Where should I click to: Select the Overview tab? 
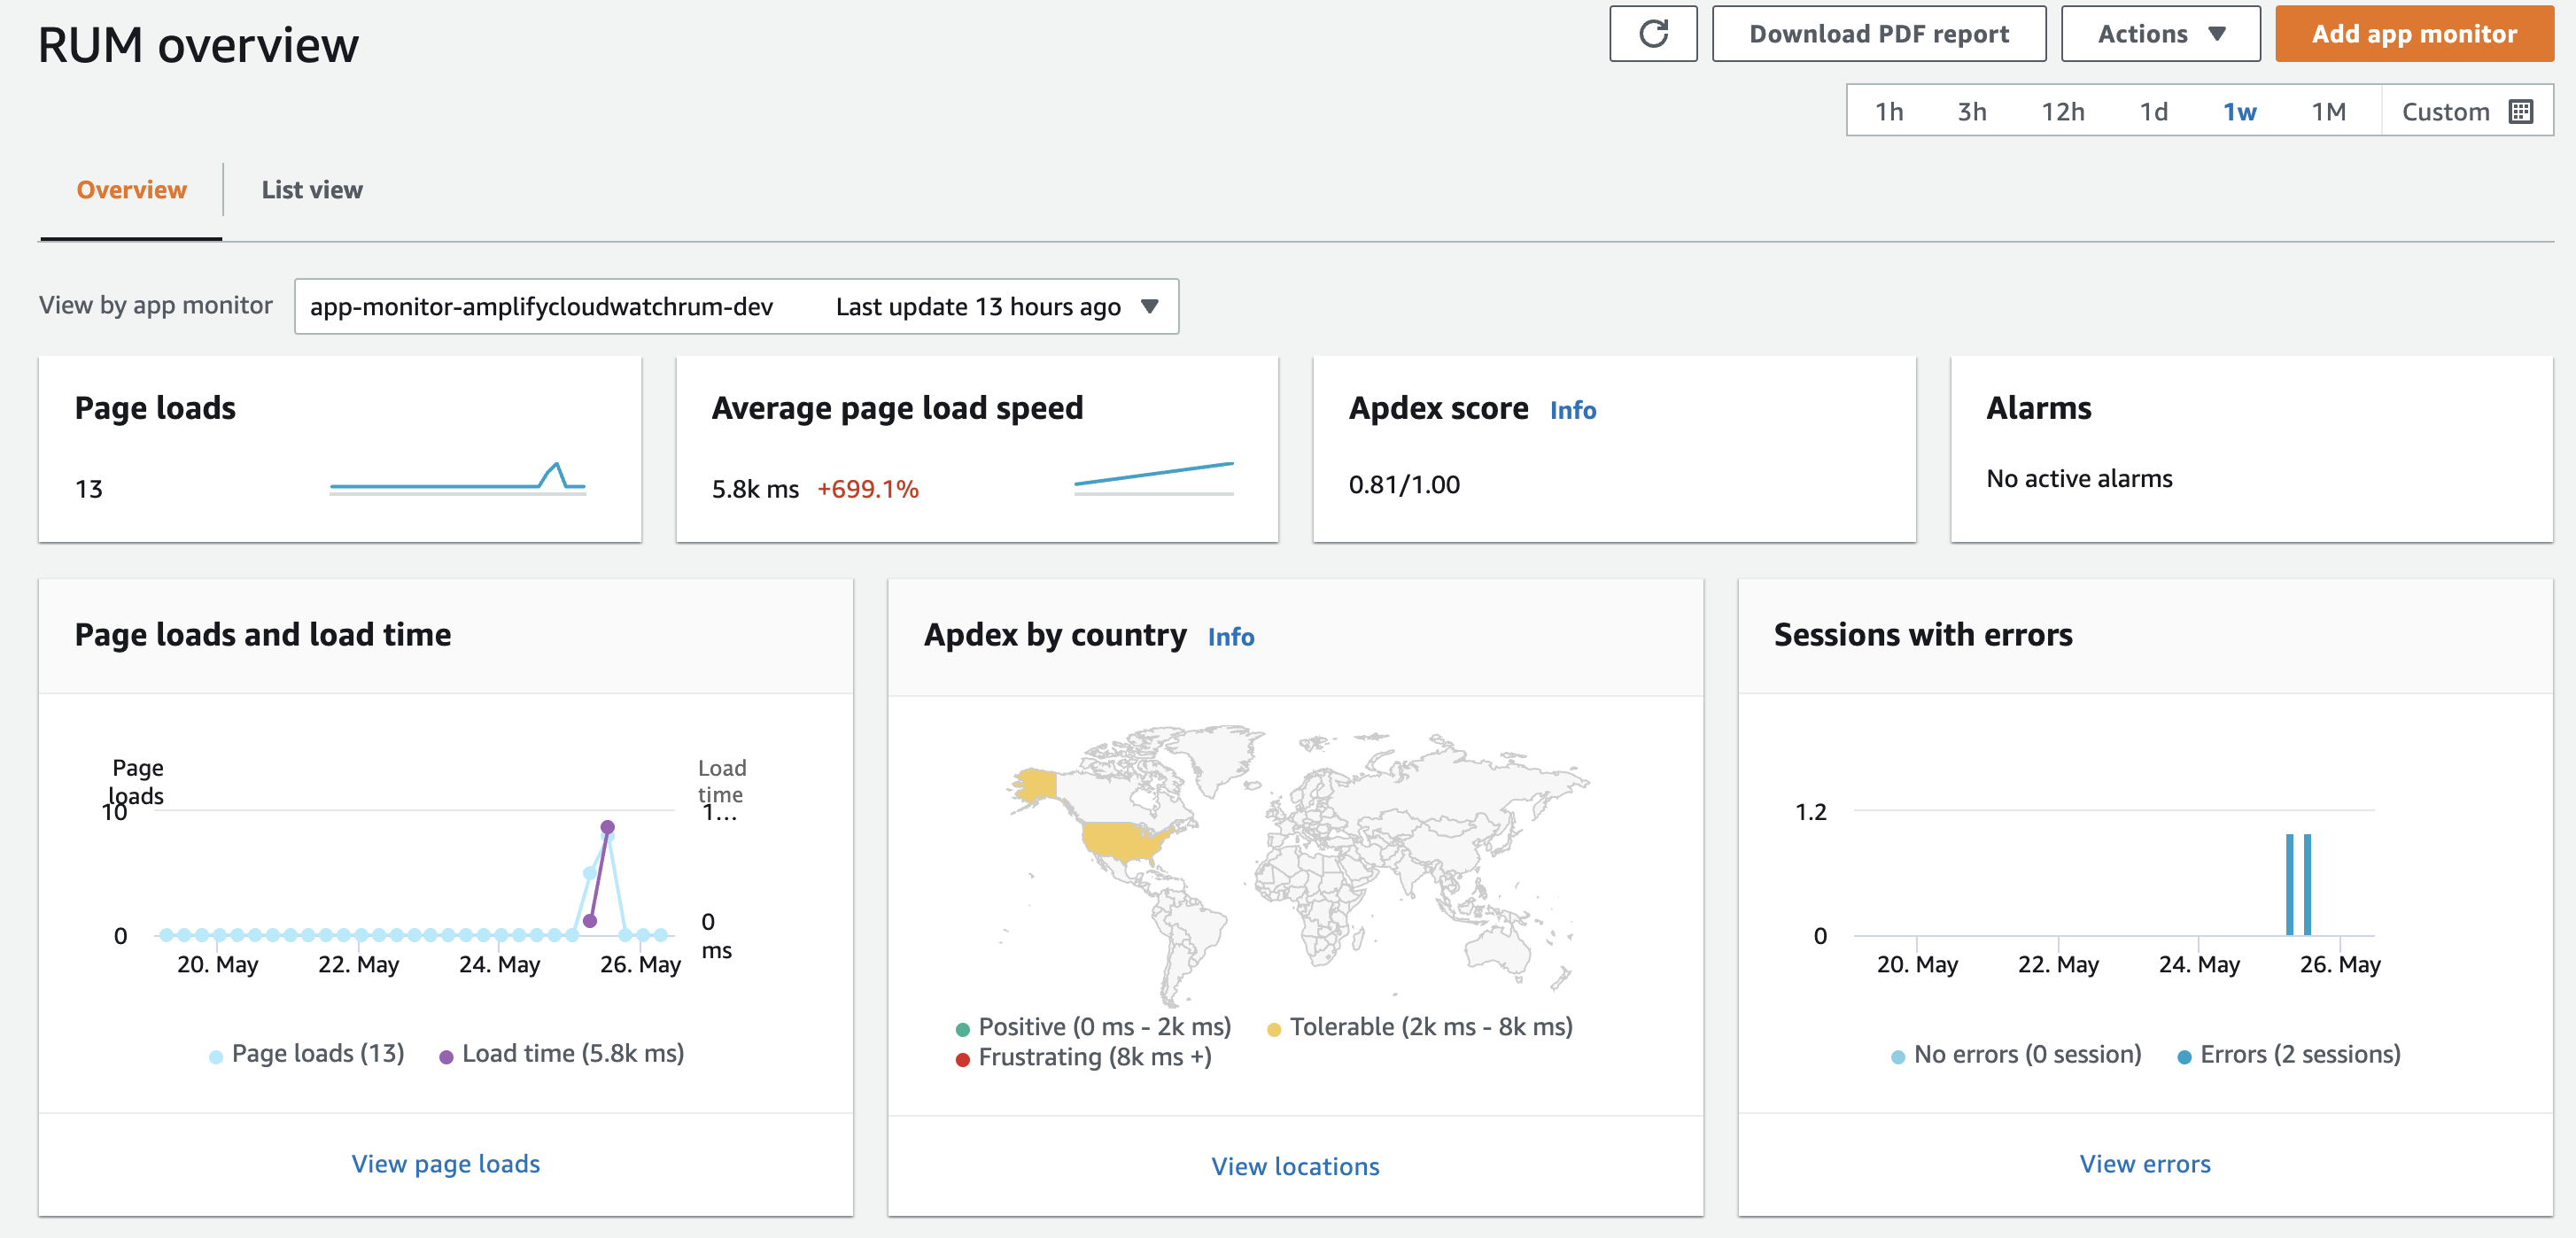[131, 190]
